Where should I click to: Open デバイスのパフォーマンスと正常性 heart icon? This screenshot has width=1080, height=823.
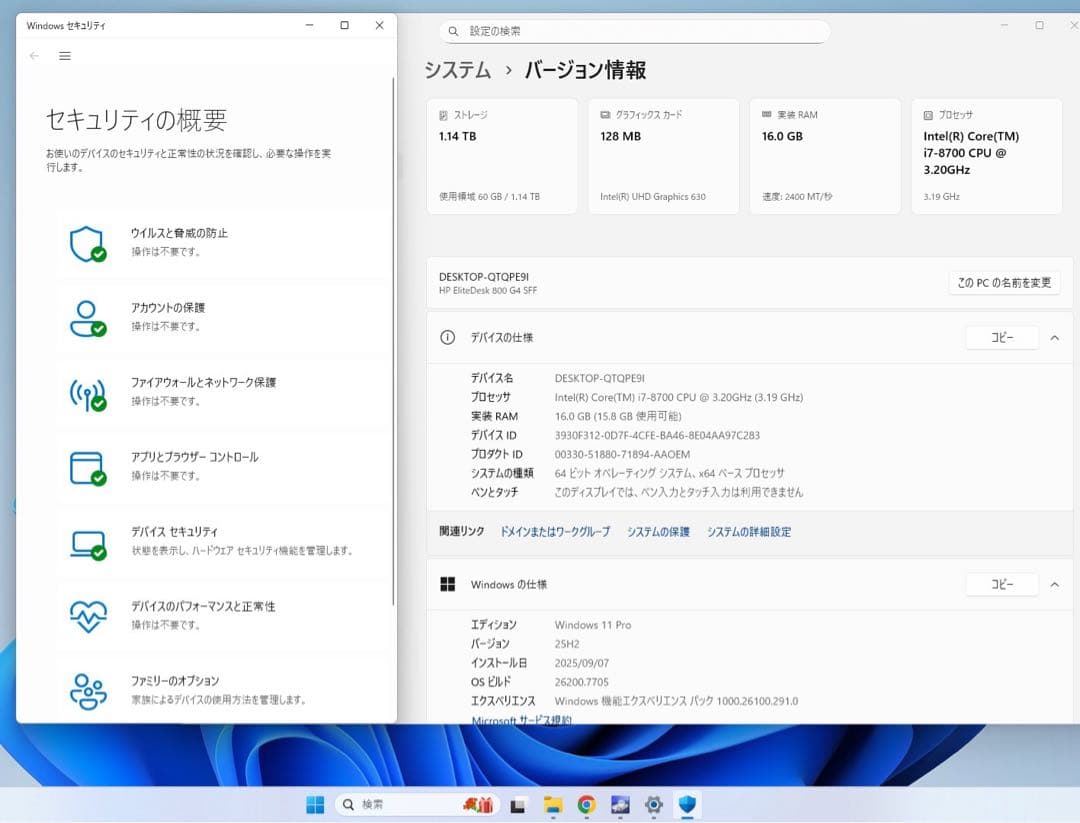coord(88,615)
